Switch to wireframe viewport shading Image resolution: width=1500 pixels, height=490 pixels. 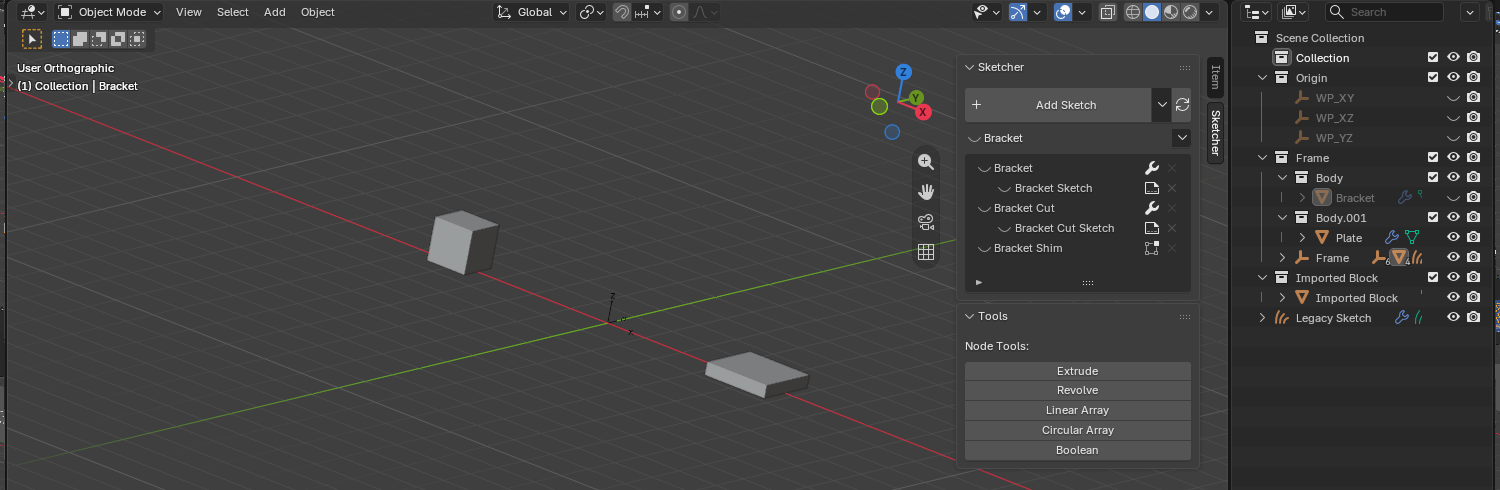click(x=1133, y=12)
